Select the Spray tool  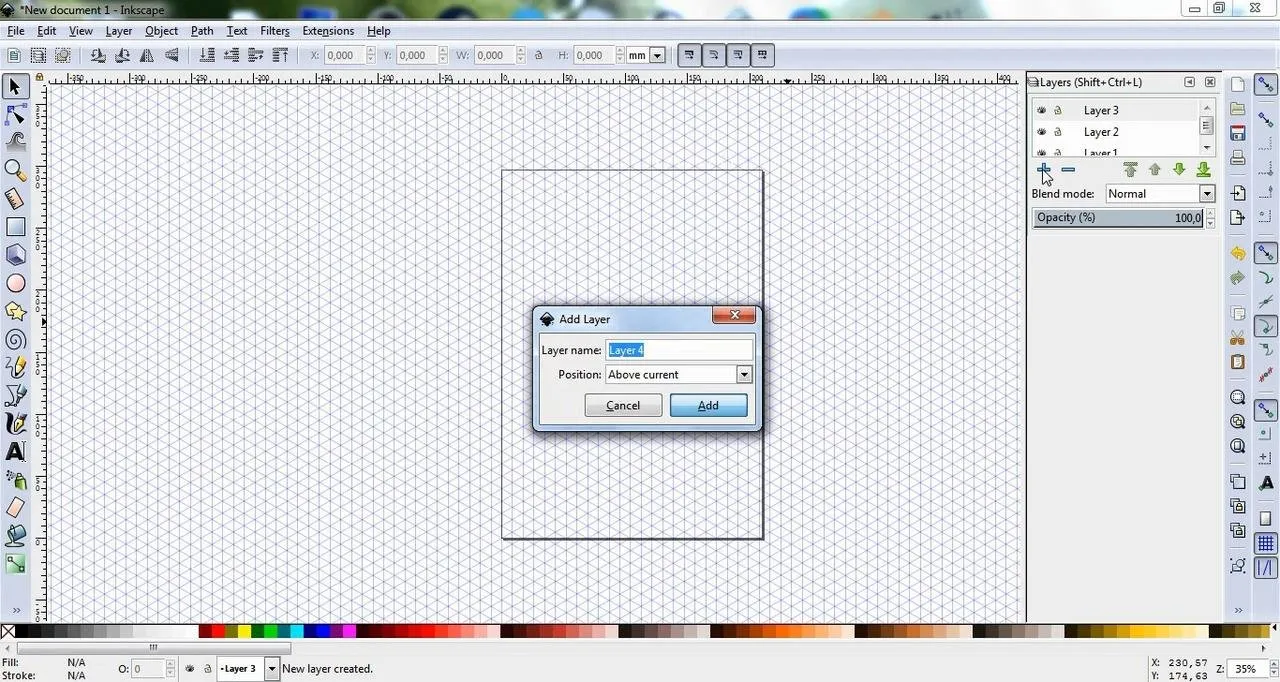coord(15,480)
